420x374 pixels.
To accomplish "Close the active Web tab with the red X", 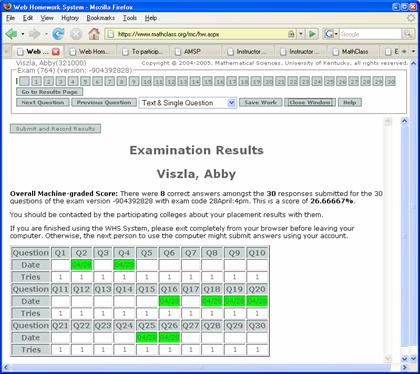I will [x=56, y=52].
